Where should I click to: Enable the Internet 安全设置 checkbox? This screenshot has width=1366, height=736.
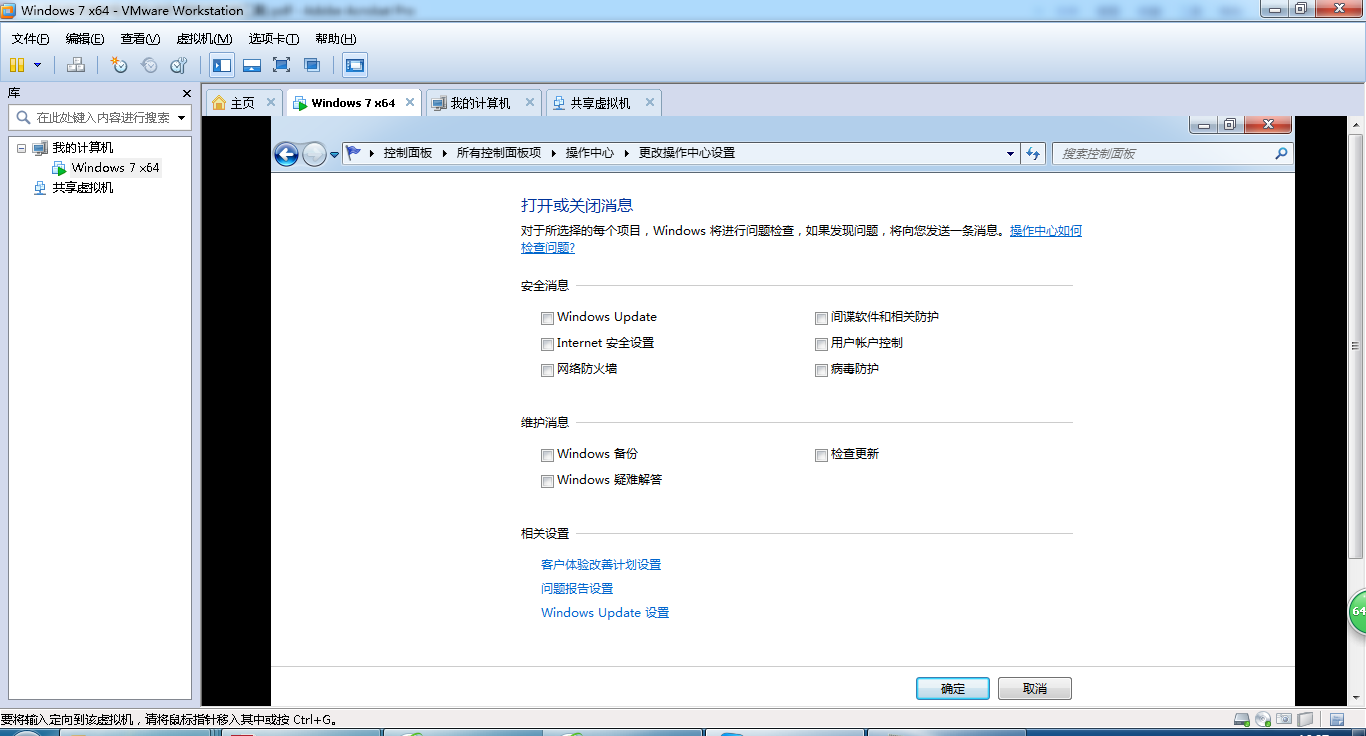[x=547, y=344]
